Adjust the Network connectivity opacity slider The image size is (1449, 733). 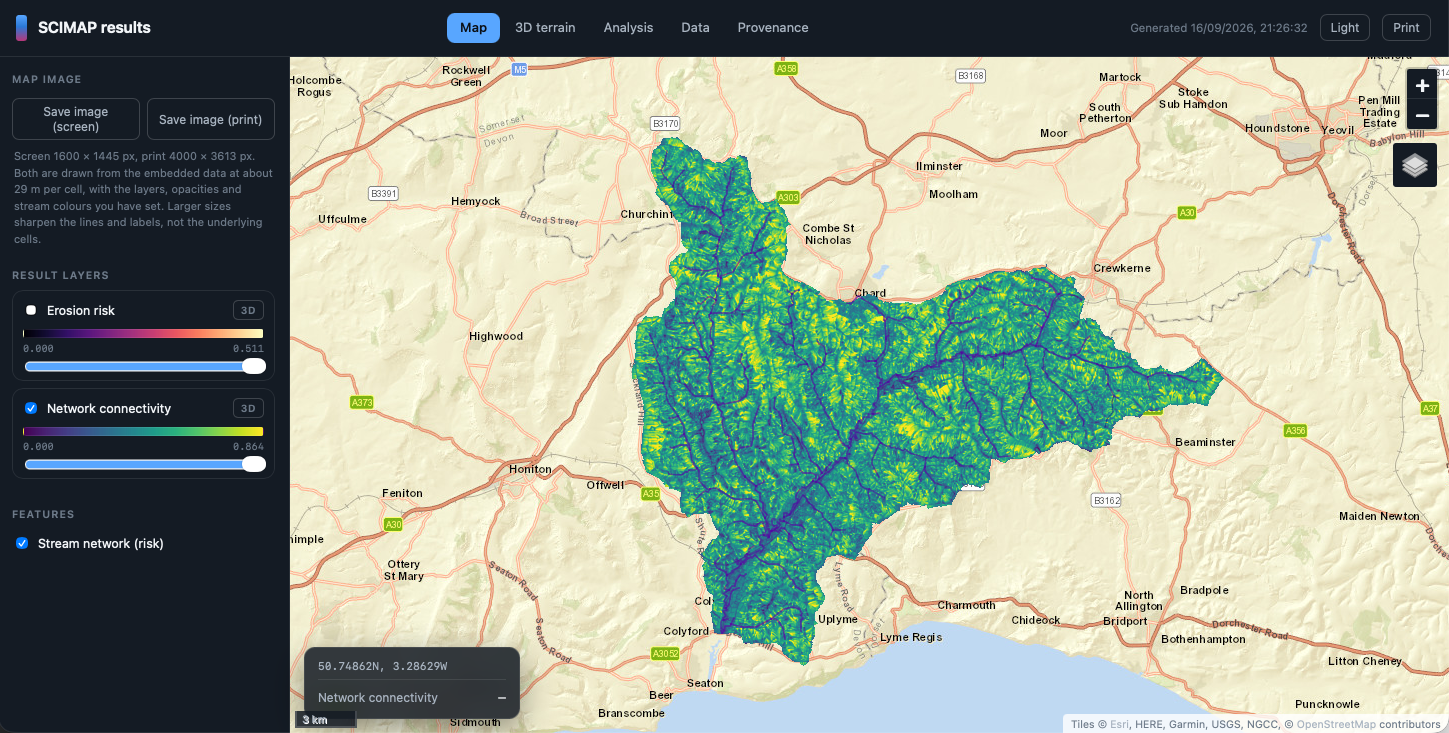pos(144,464)
